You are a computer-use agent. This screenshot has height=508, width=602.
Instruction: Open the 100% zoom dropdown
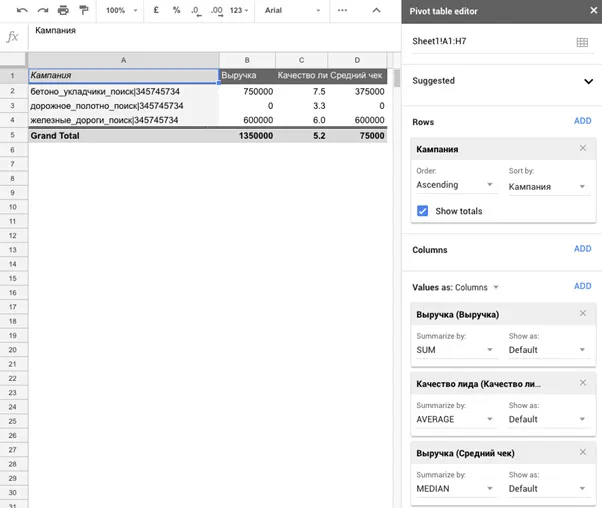point(121,10)
